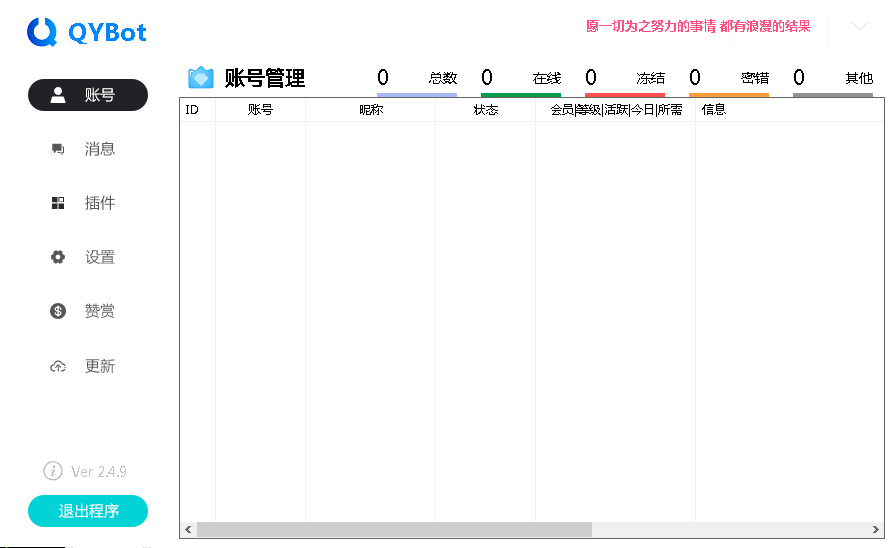The image size is (894, 548).
Task: Click the 昵称 column header
Action: click(371, 110)
